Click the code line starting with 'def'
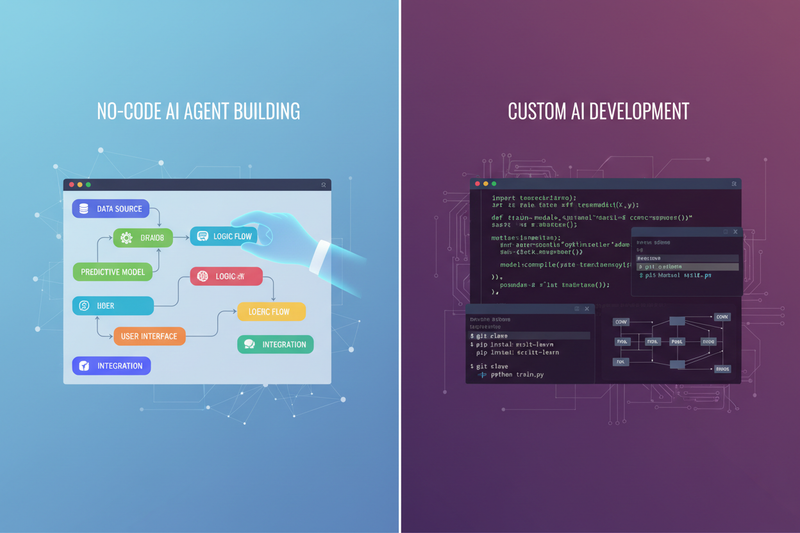The height and width of the screenshot is (533, 800). click(592, 217)
